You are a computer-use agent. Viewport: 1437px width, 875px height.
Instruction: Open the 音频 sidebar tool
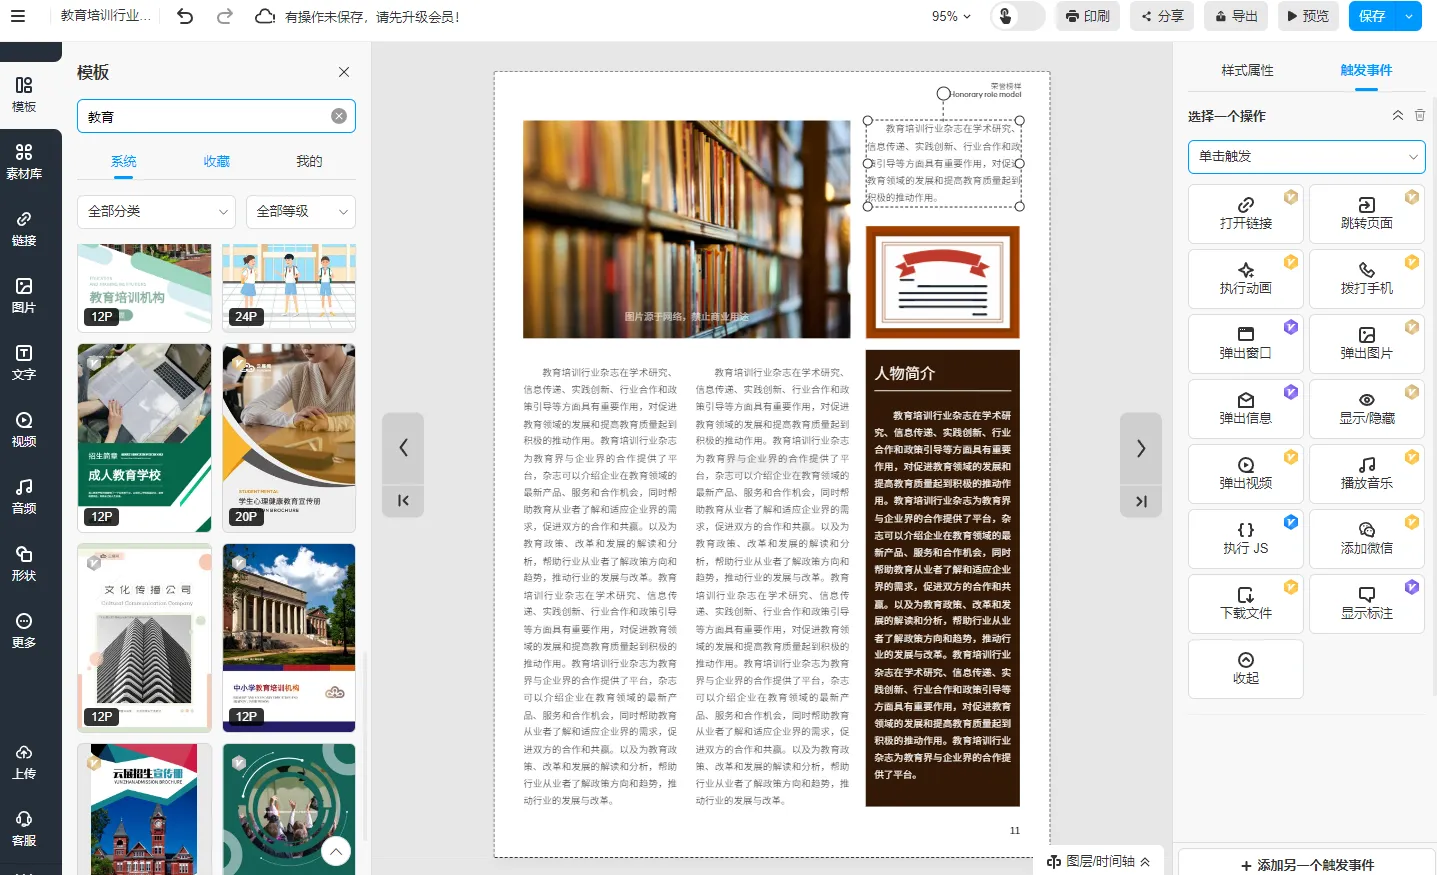click(x=24, y=496)
